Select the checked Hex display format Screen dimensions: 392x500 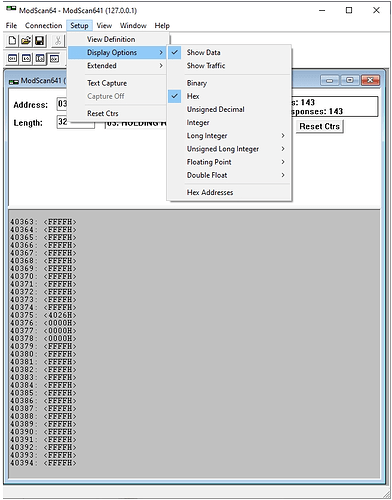tap(229, 96)
